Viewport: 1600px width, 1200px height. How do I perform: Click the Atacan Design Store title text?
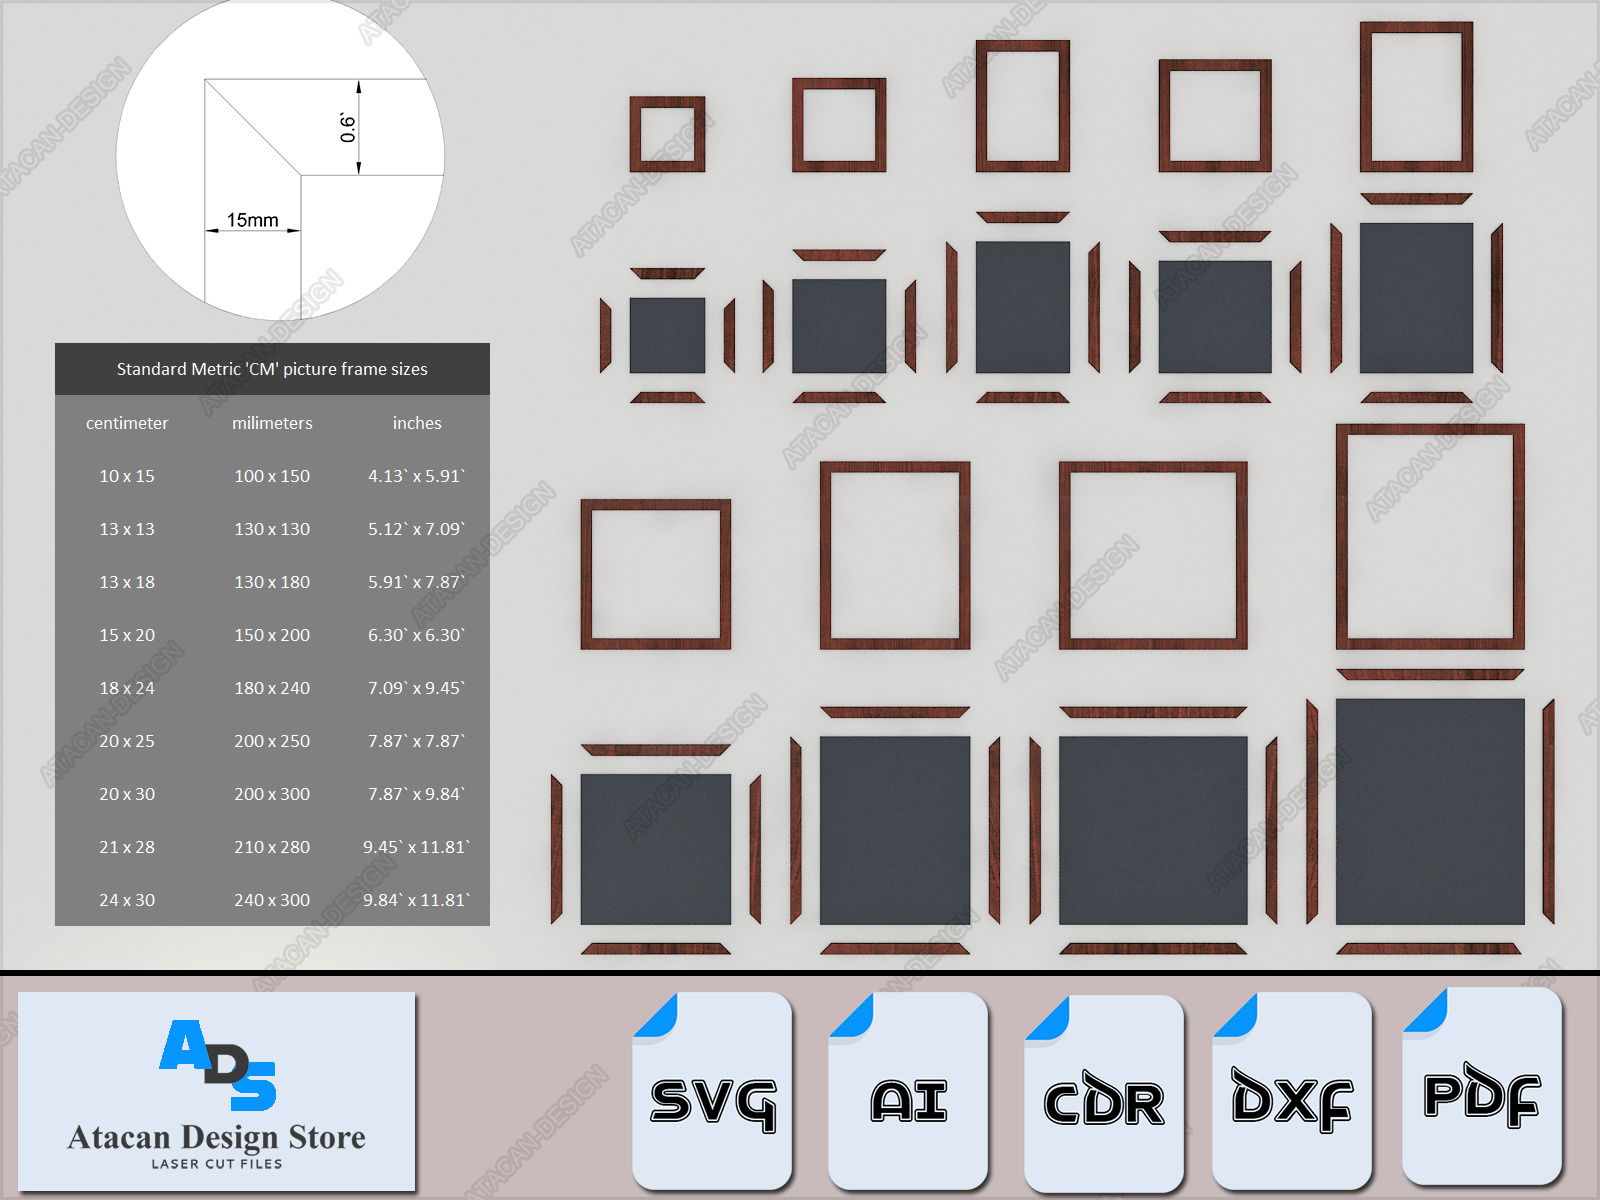coord(216,1137)
